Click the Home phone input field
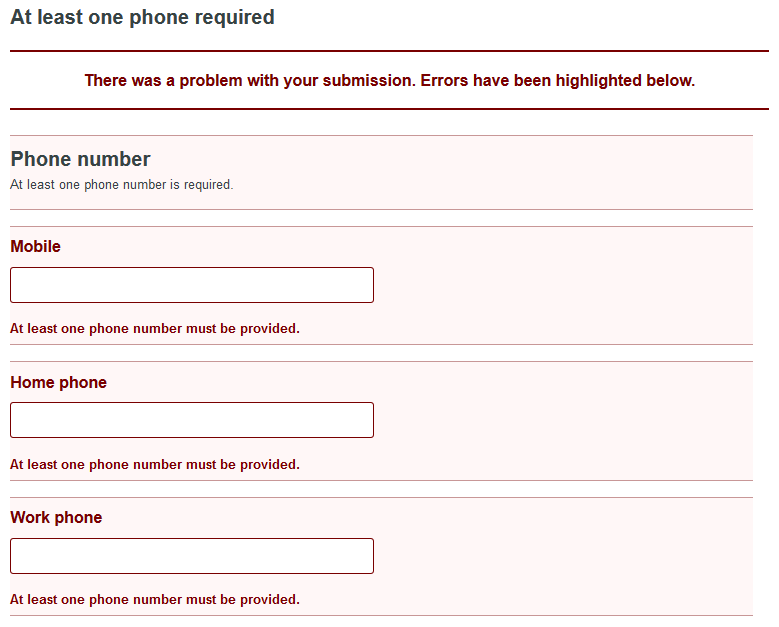Viewport: 779px width, 627px height. pos(192,420)
